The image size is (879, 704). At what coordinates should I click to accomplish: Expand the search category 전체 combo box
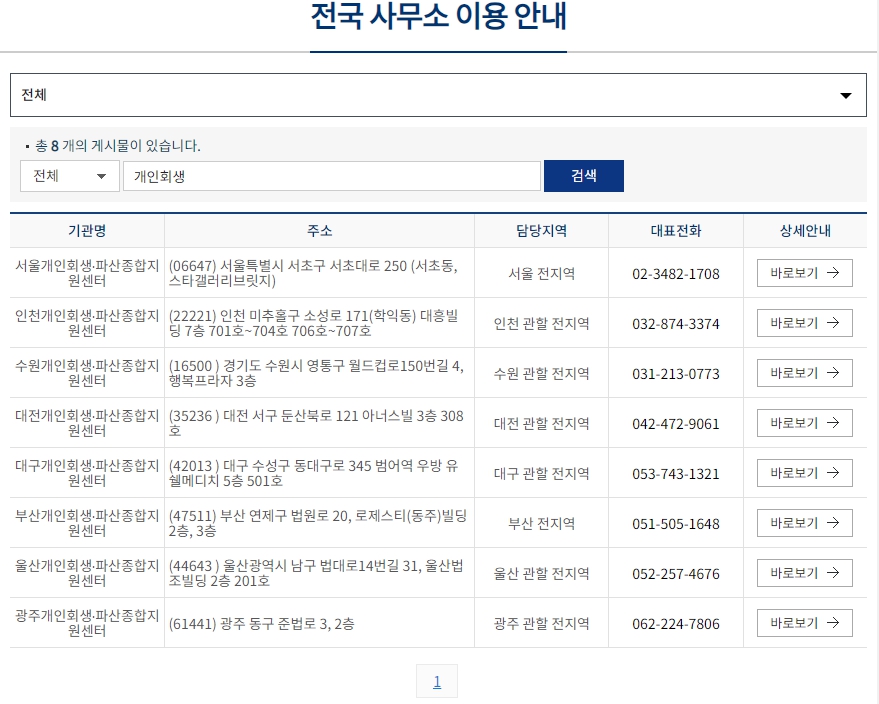click(x=69, y=175)
